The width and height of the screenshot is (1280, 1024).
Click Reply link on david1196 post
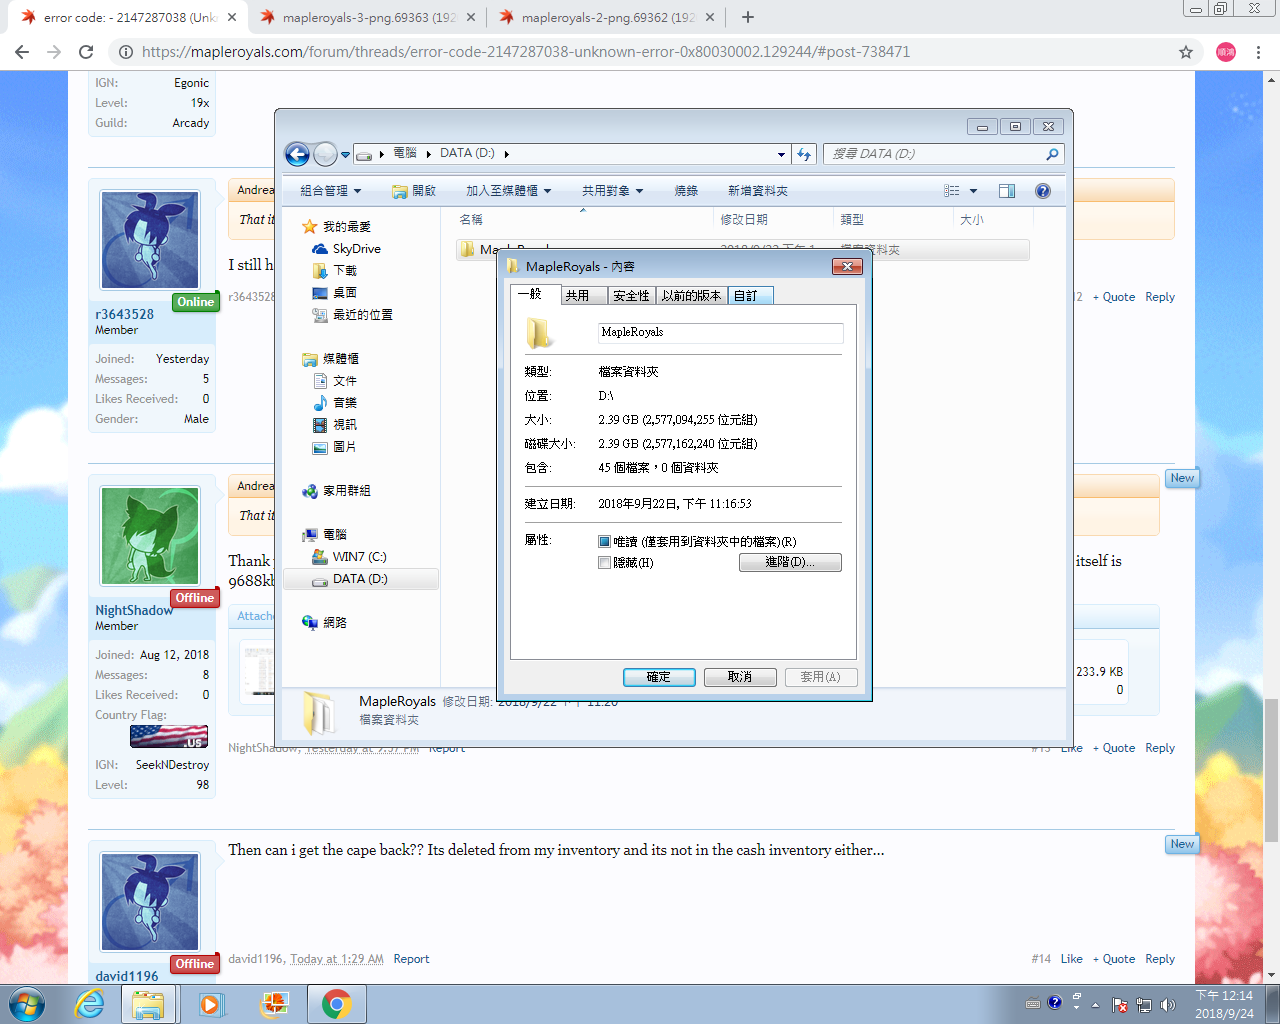click(1160, 959)
